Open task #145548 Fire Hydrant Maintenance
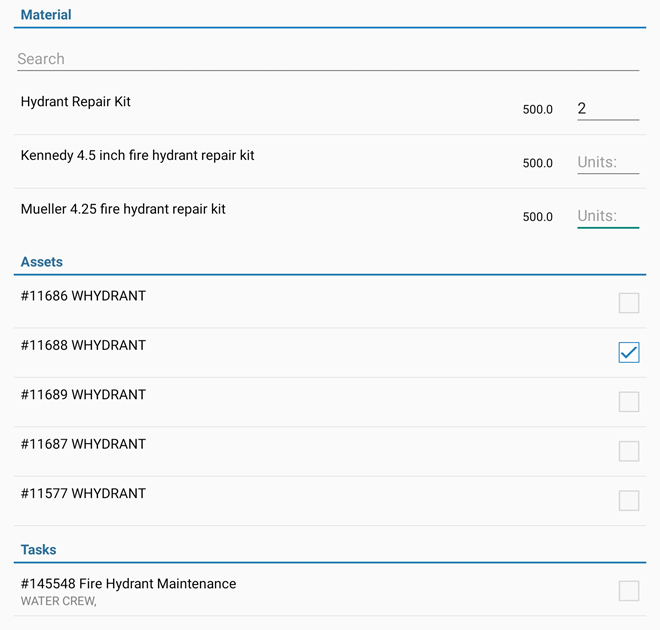660x630 pixels. [x=128, y=584]
